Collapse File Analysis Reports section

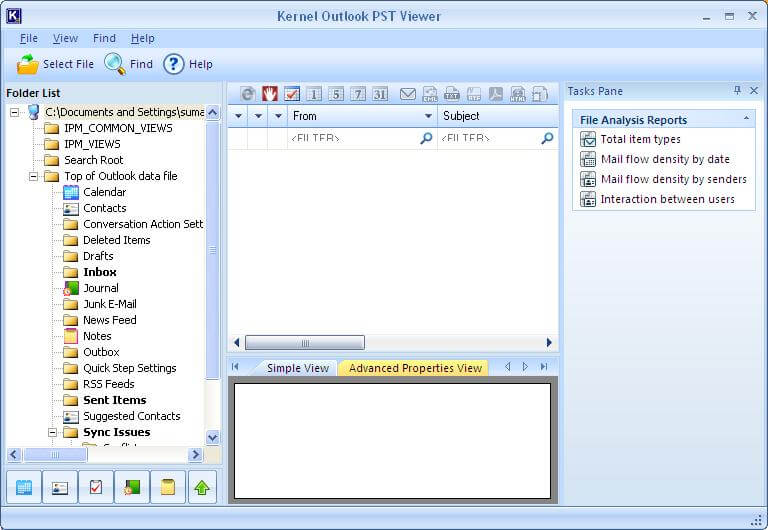pyautogui.click(x=746, y=119)
